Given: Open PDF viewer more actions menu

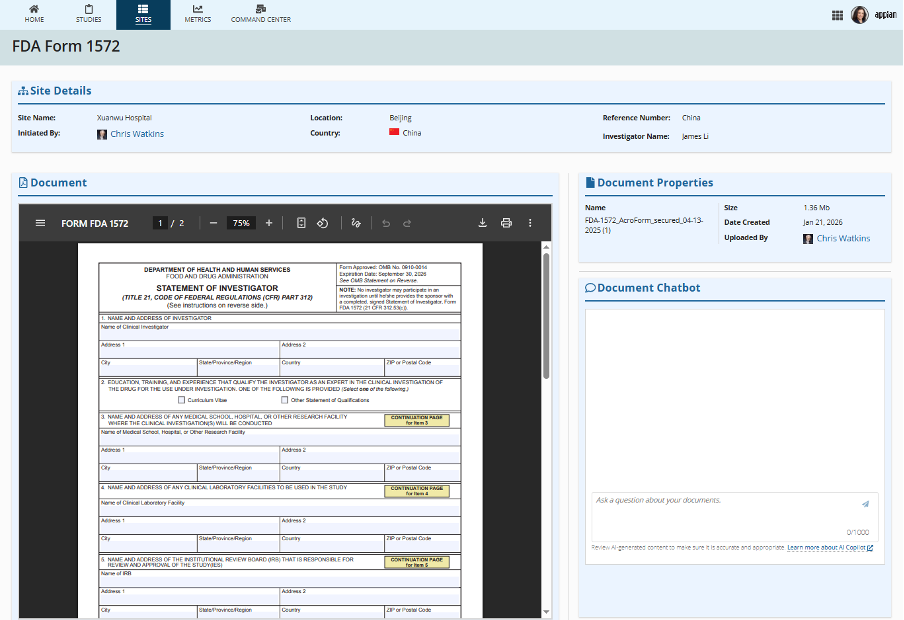Looking at the screenshot, I should point(530,223).
